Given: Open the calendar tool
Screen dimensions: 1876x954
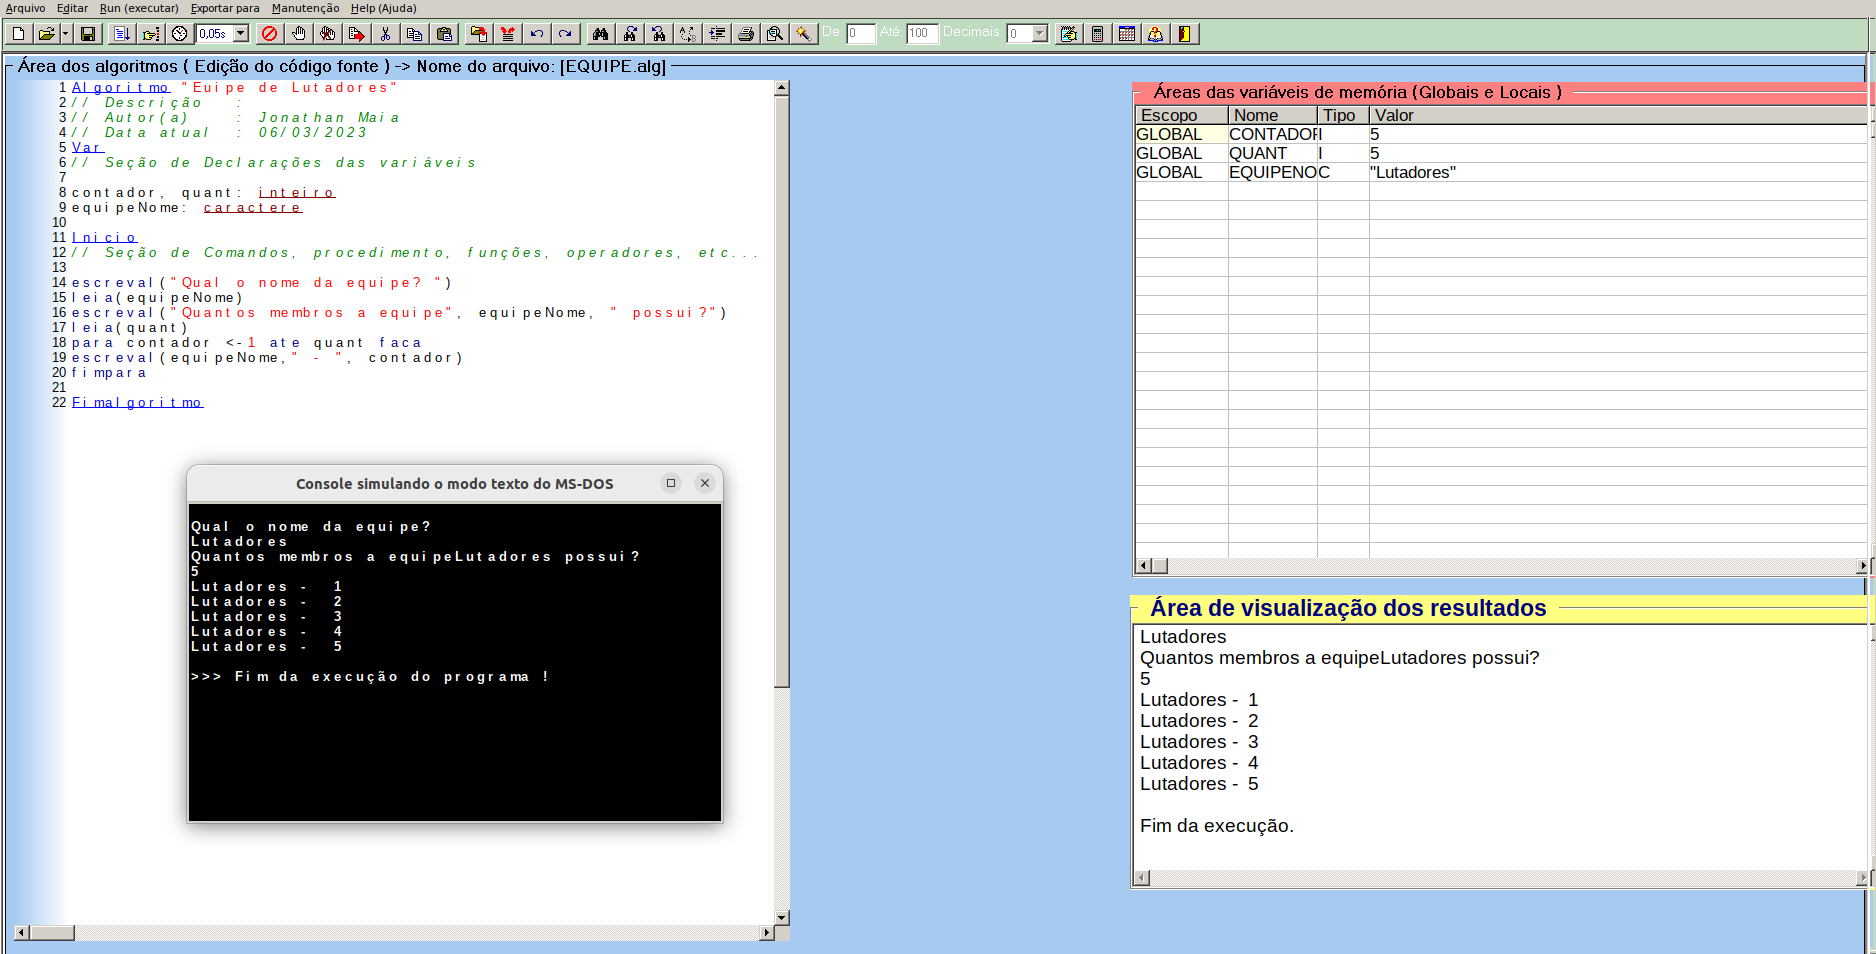Looking at the screenshot, I should pyautogui.click(x=1127, y=34).
